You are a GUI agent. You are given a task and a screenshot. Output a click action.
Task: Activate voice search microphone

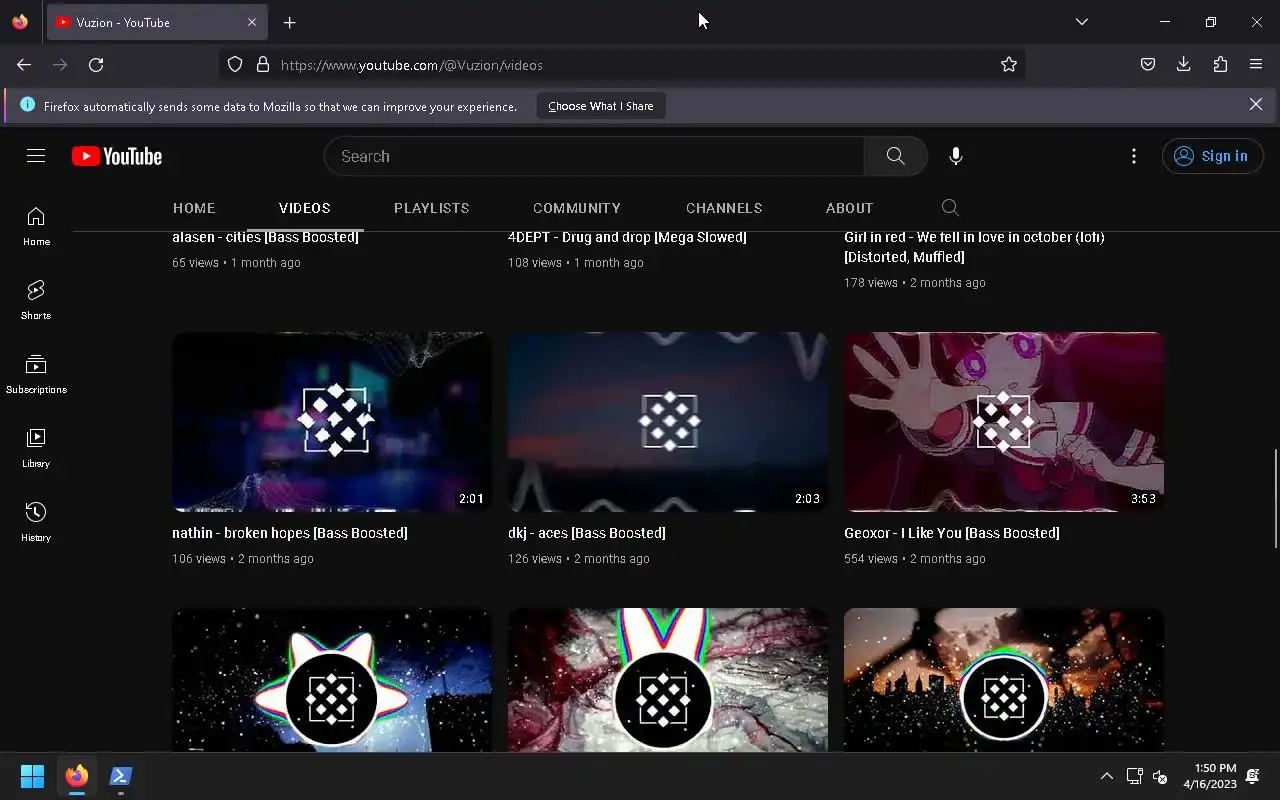[x=956, y=156]
